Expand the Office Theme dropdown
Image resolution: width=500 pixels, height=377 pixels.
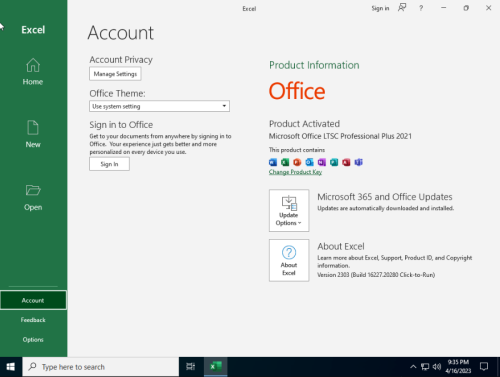tap(159, 106)
